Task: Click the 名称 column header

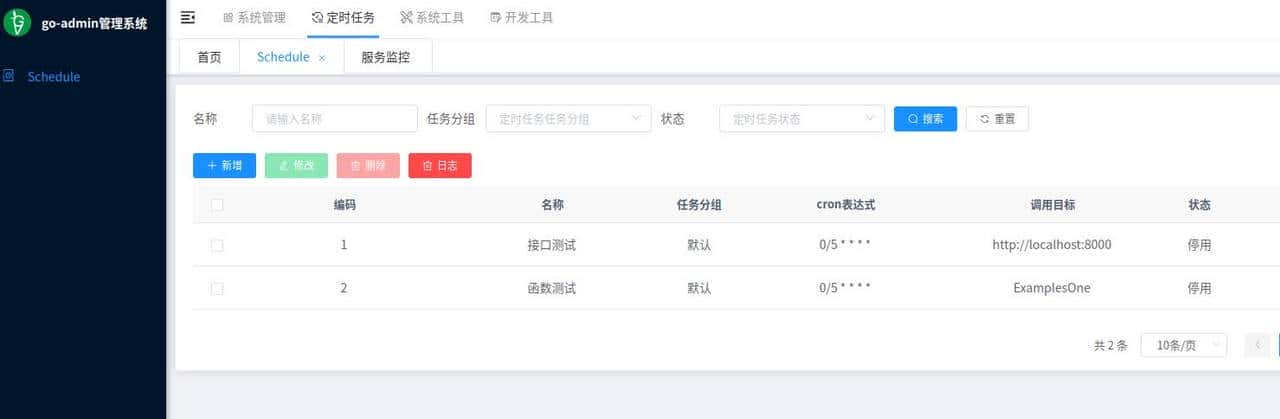Action: (x=552, y=205)
